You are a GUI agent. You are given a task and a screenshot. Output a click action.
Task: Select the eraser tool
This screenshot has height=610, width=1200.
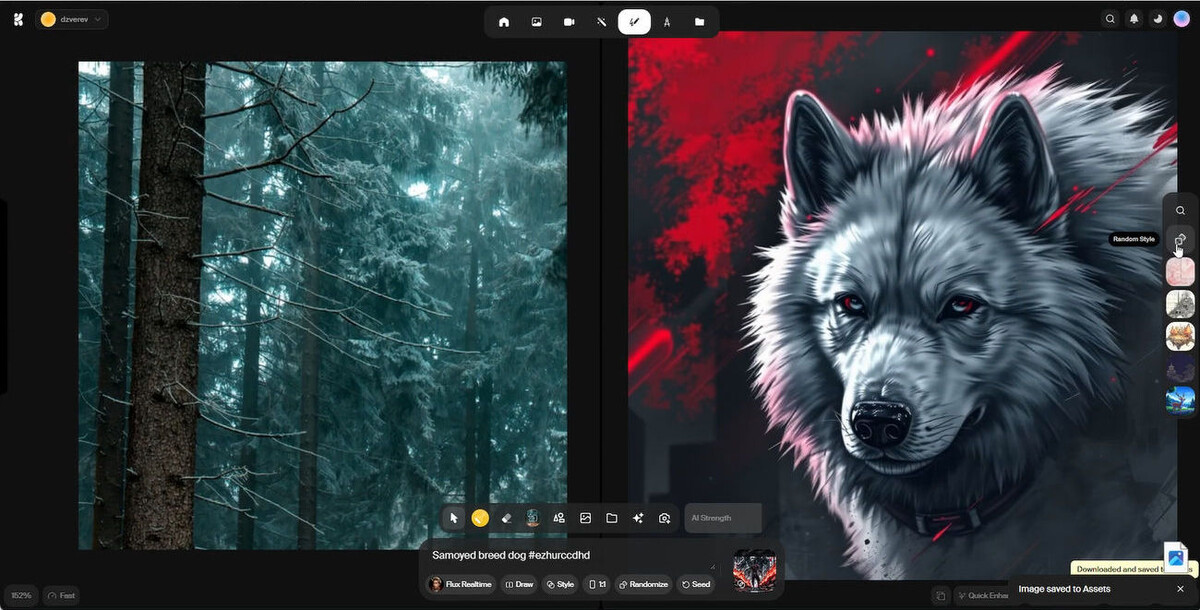(x=506, y=518)
